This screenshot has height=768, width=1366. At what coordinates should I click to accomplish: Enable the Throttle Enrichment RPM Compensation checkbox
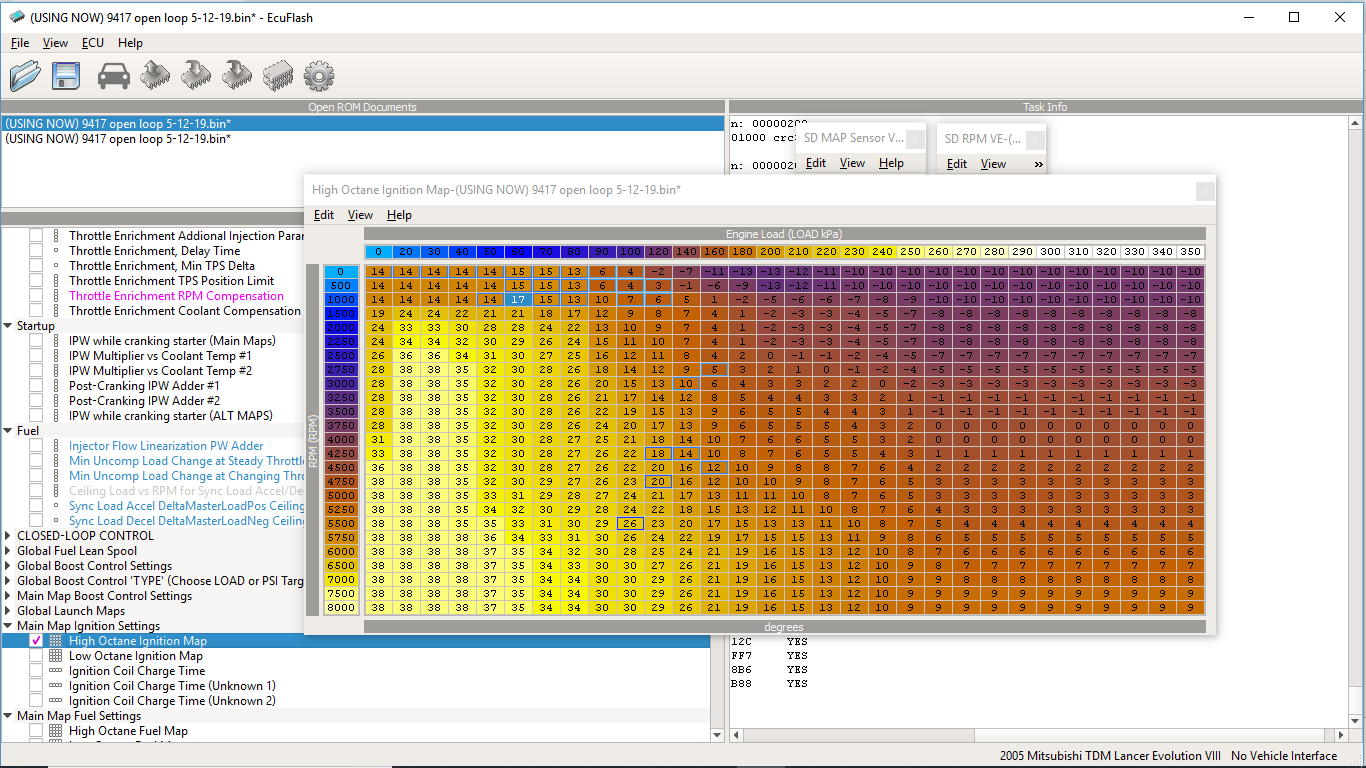(36, 296)
